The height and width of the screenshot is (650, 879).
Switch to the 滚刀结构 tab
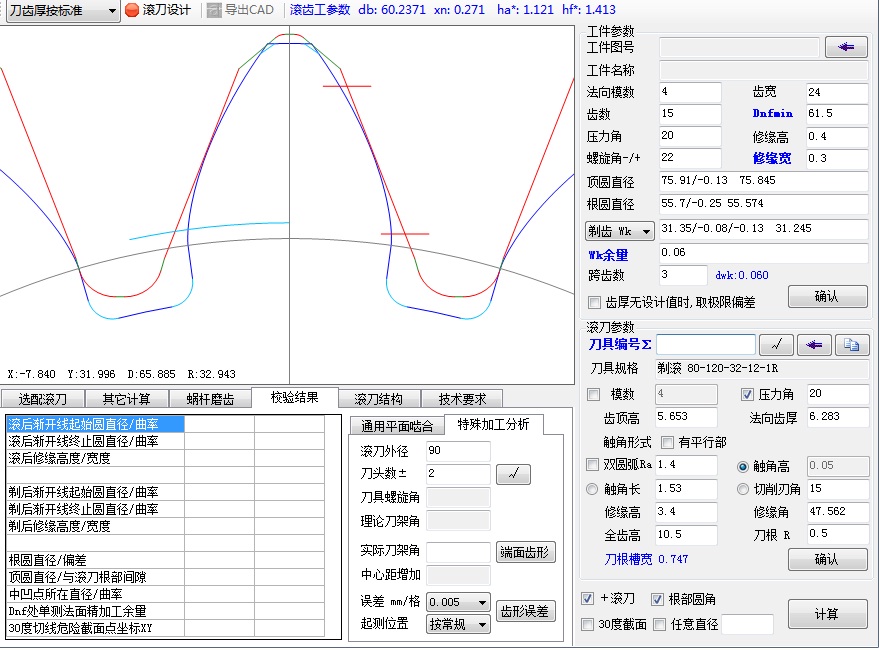click(x=378, y=399)
